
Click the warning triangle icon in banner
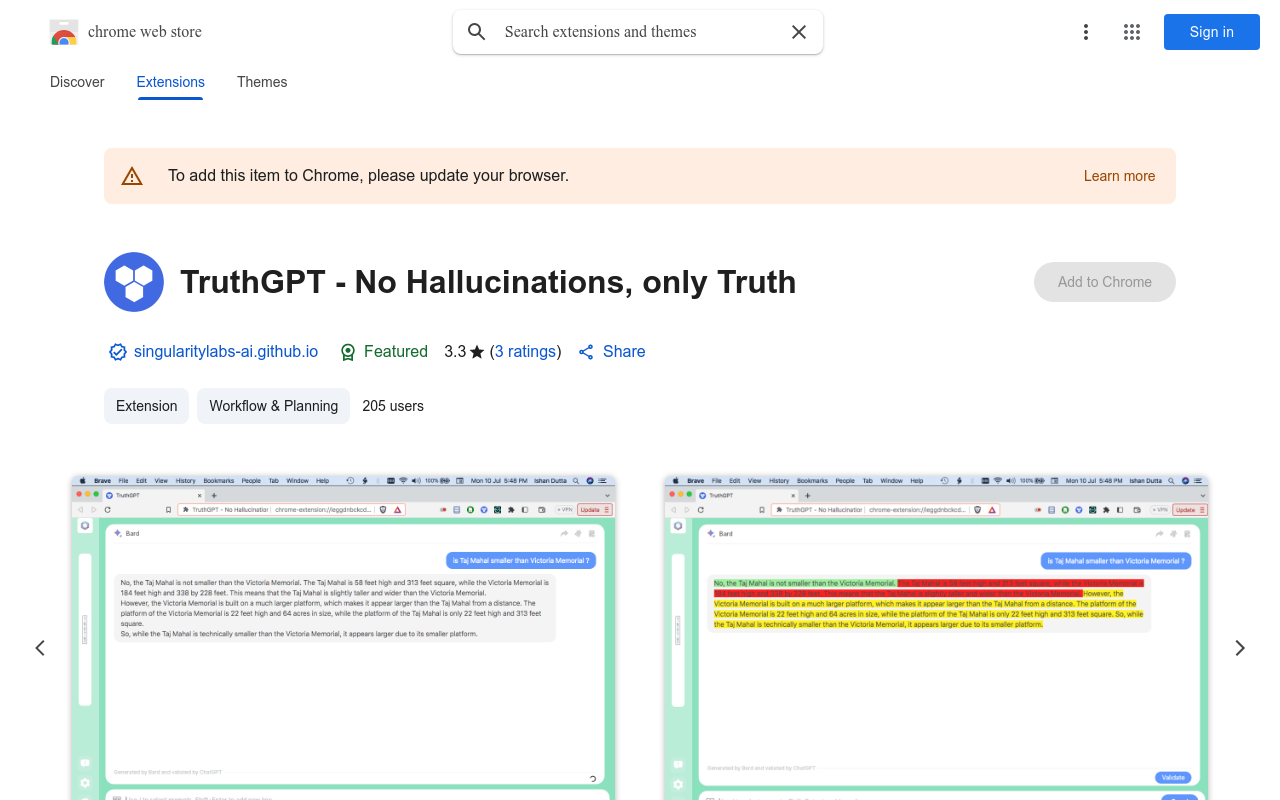[x=132, y=176]
